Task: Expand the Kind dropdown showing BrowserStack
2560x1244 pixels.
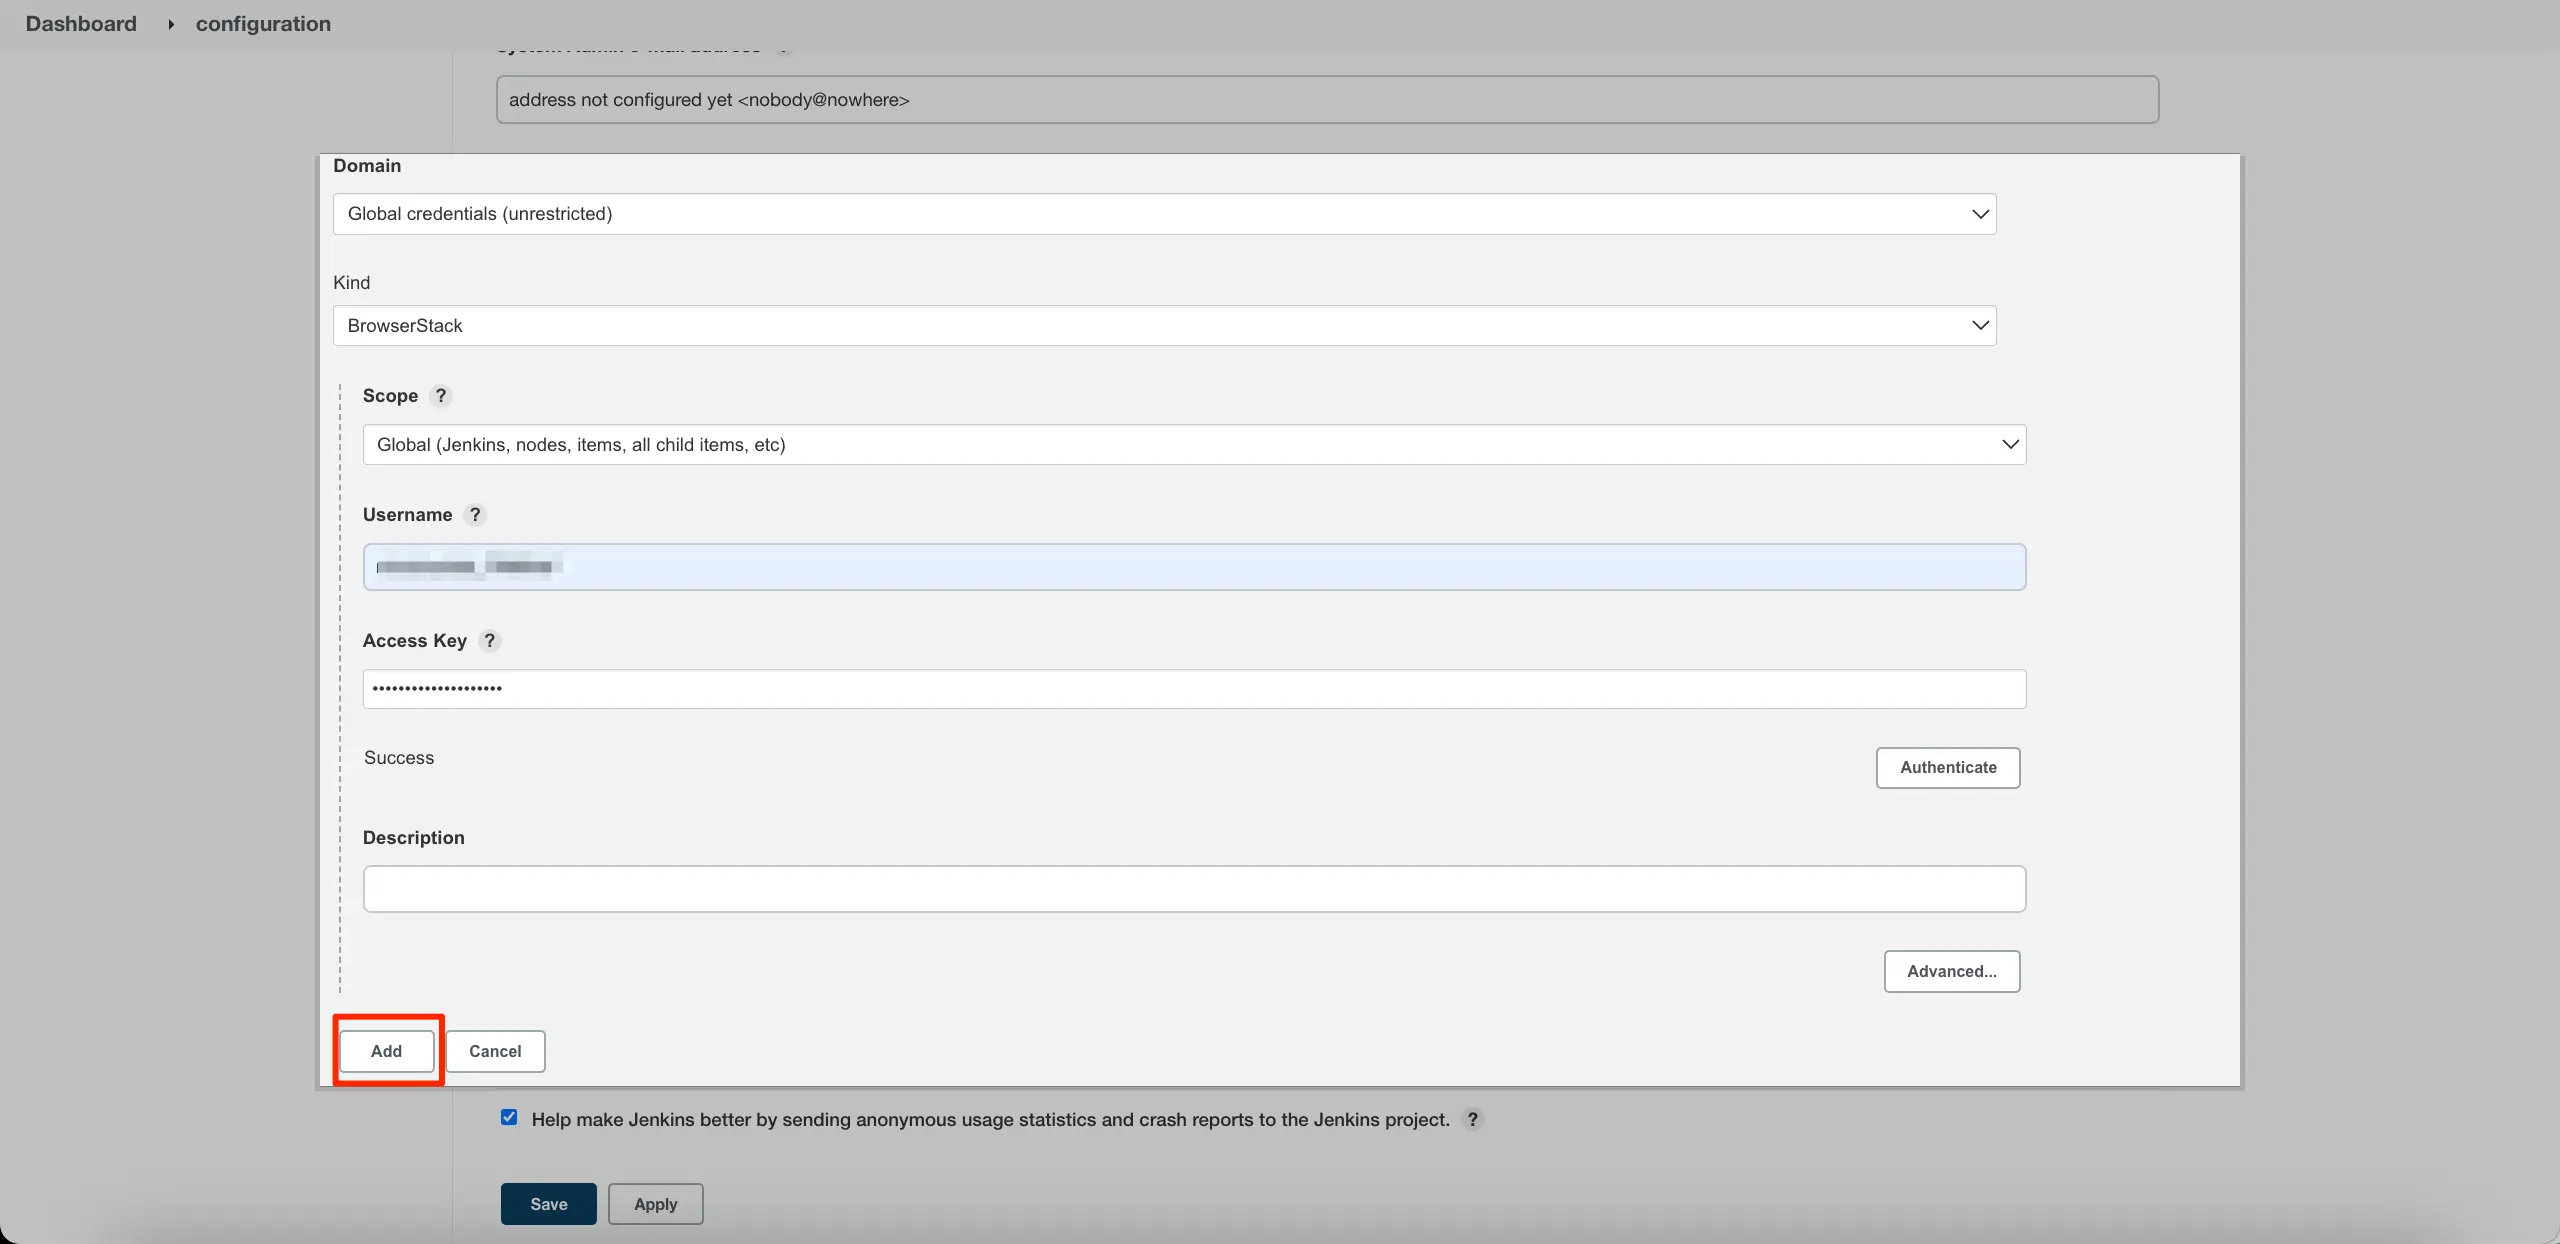Action: click(x=1164, y=326)
